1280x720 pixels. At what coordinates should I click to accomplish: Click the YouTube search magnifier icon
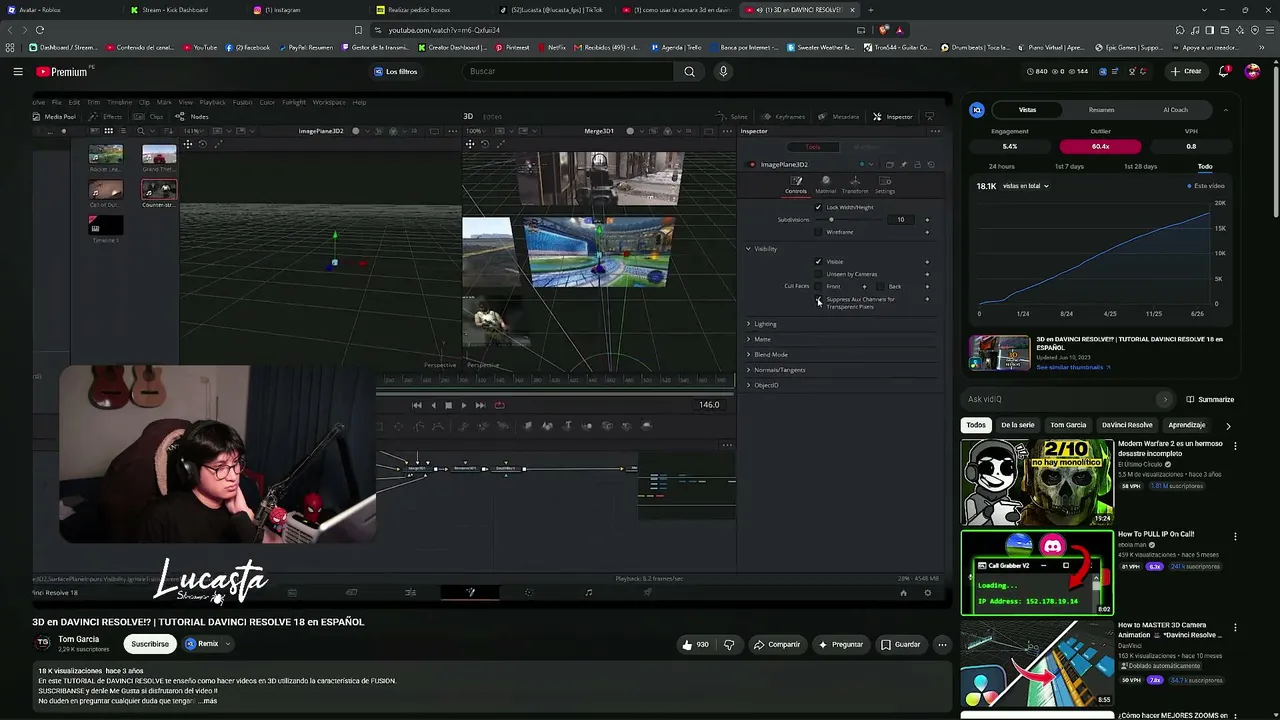[x=689, y=71]
